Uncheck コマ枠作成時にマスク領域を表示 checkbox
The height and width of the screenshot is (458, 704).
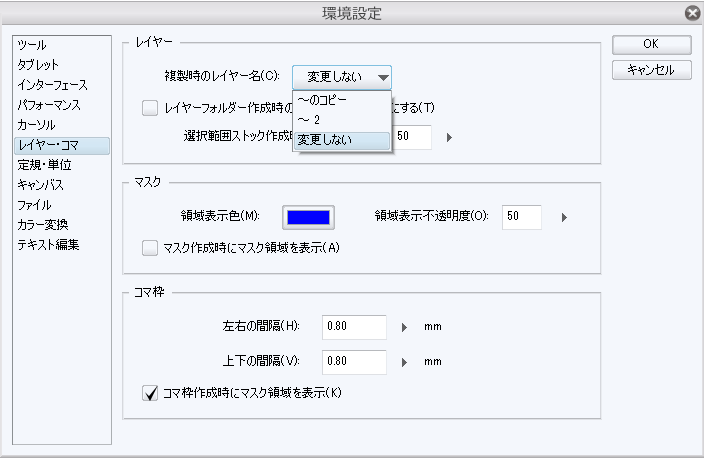(x=150, y=393)
